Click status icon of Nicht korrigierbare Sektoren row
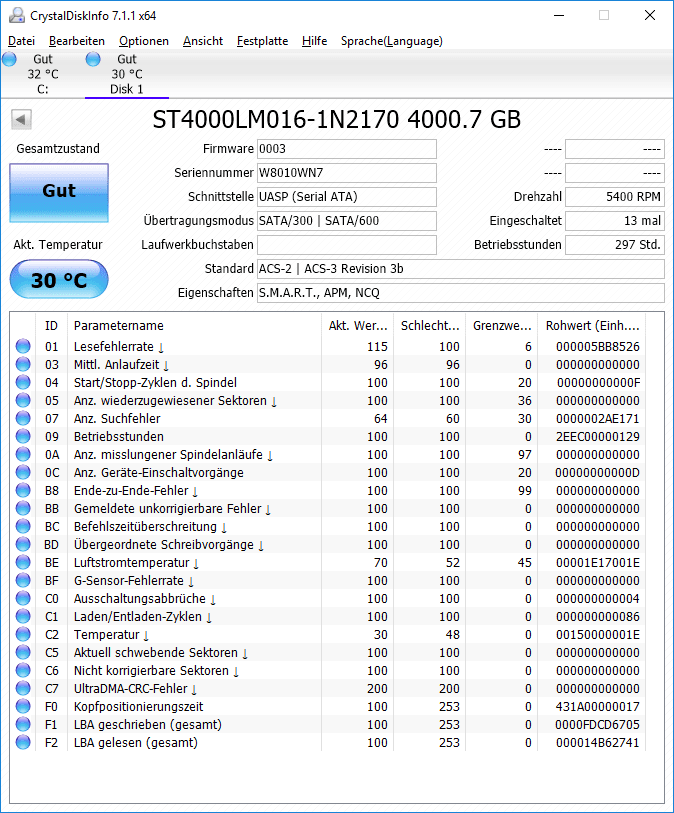The width and height of the screenshot is (674, 813). click(23, 670)
